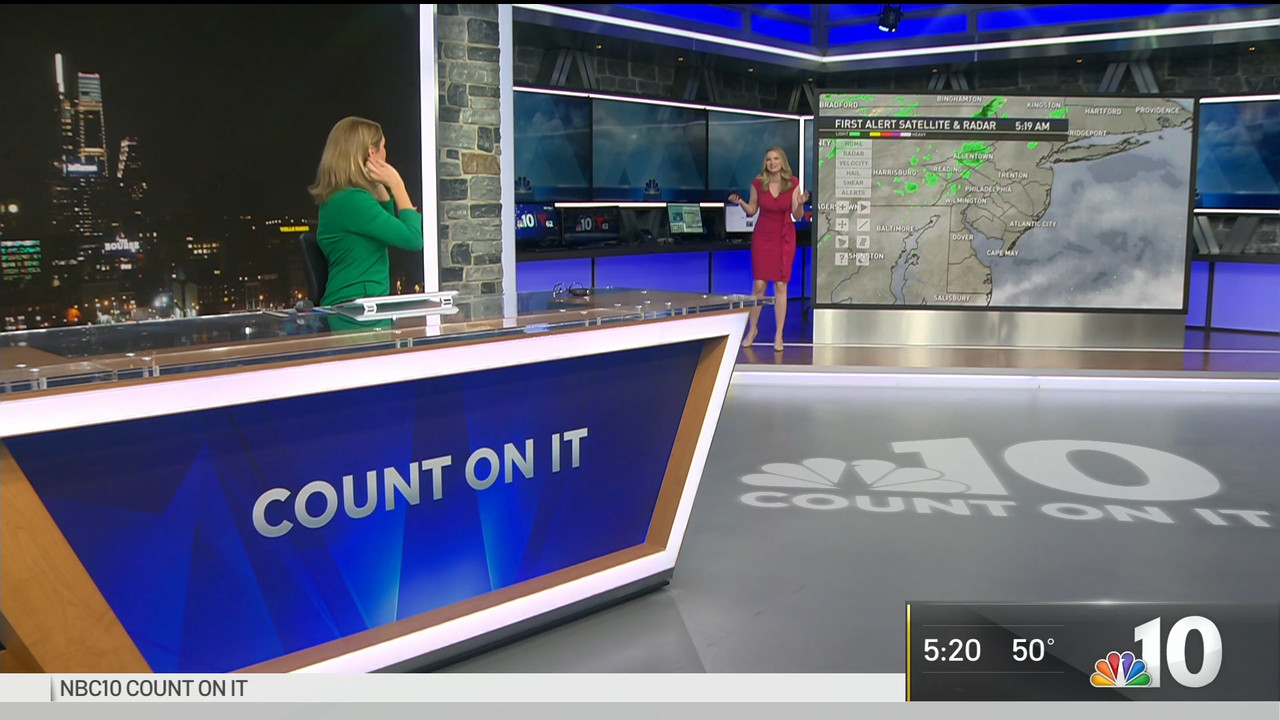Open ALERTS in the weather map menu

point(854,192)
